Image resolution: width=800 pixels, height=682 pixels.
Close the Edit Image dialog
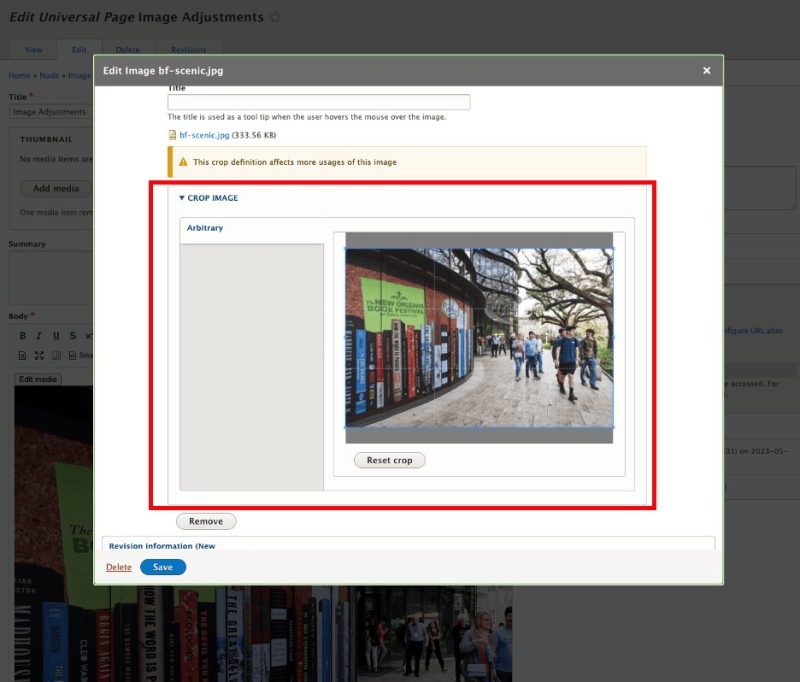pos(706,70)
